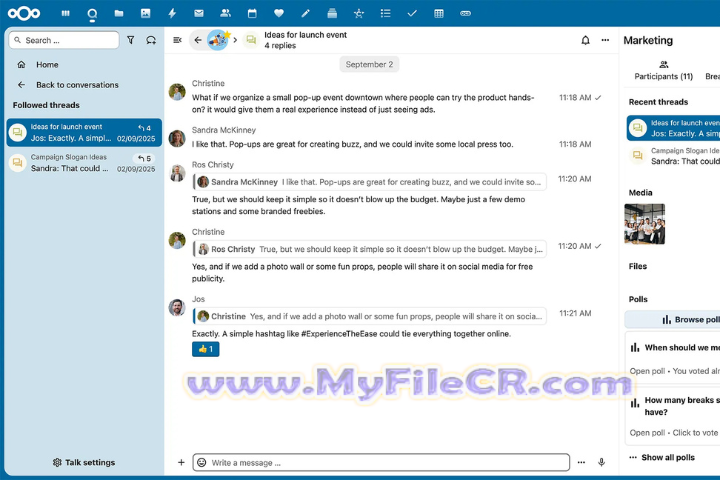Open the conversation filter icon
The width and height of the screenshot is (720, 480).
131,40
